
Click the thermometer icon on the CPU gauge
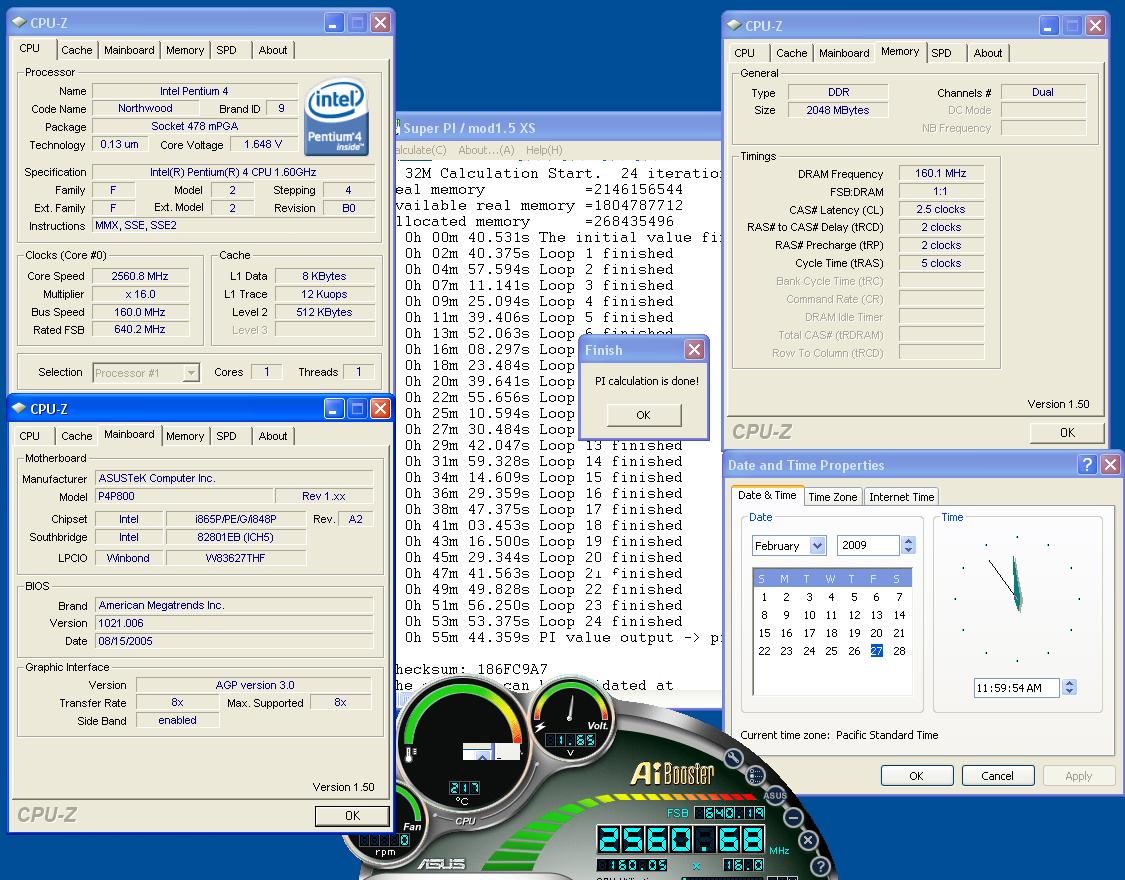coord(412,754)
